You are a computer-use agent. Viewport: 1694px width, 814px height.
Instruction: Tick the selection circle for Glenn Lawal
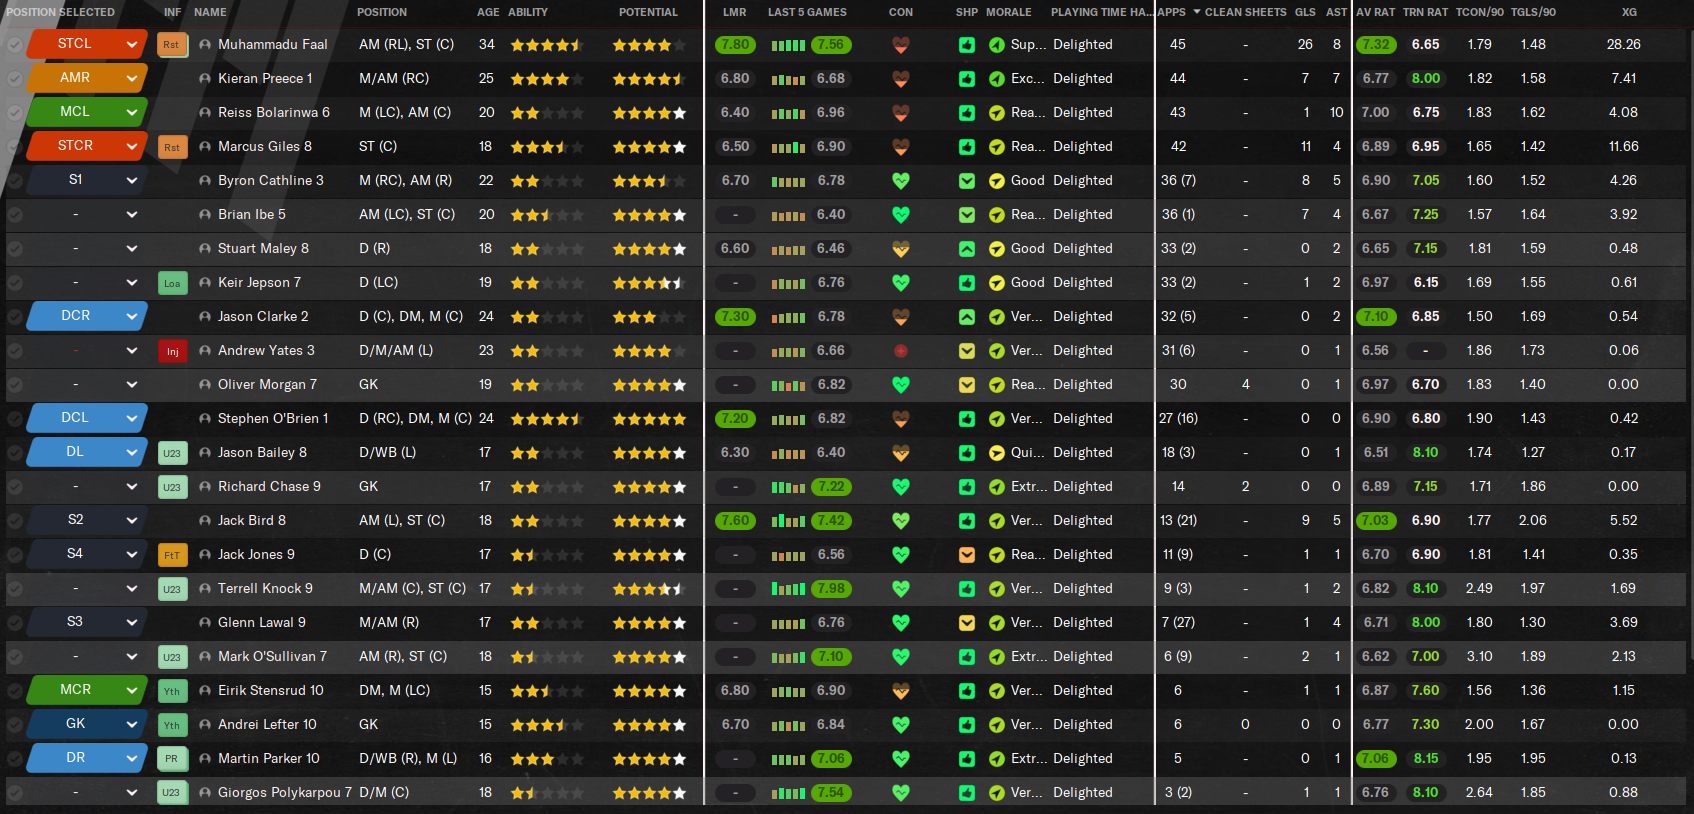(x=15, y=623)
